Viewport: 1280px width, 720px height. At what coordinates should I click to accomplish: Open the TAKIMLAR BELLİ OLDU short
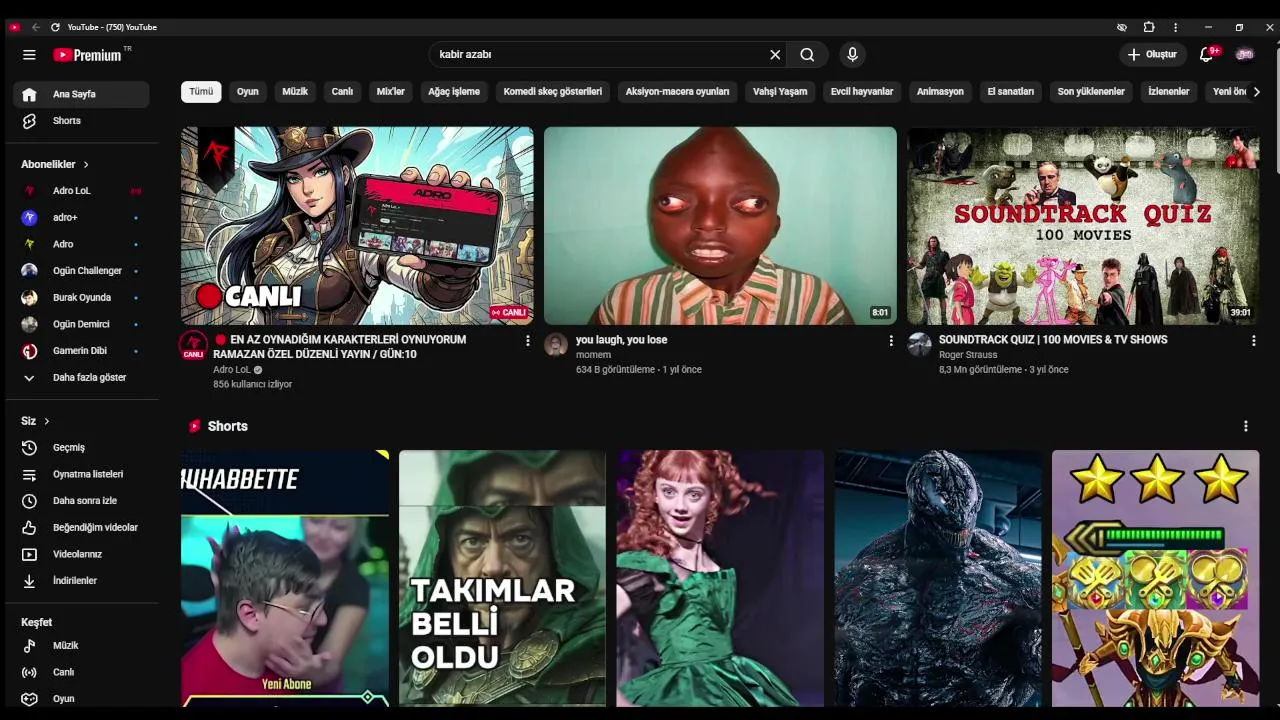502,578
